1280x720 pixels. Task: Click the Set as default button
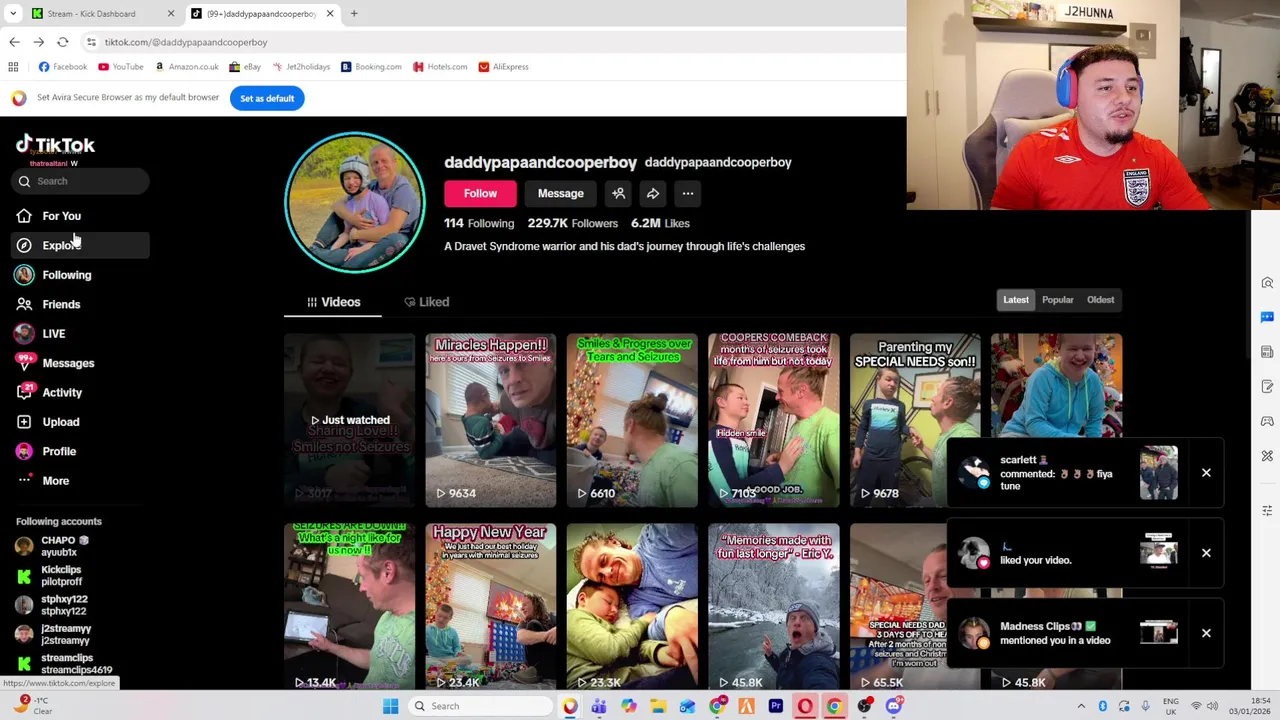pos(267,98)
